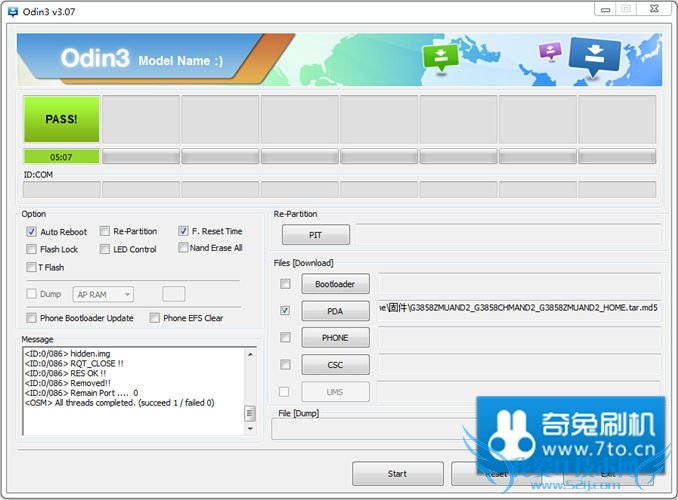
Task: Enable the Re-Partition checkbox
Action: 105,231
